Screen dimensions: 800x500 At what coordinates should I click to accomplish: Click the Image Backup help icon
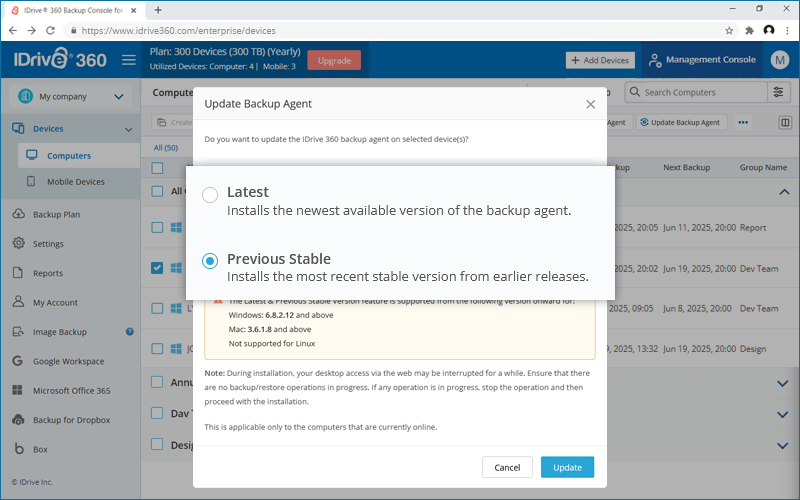pos(130,332)
